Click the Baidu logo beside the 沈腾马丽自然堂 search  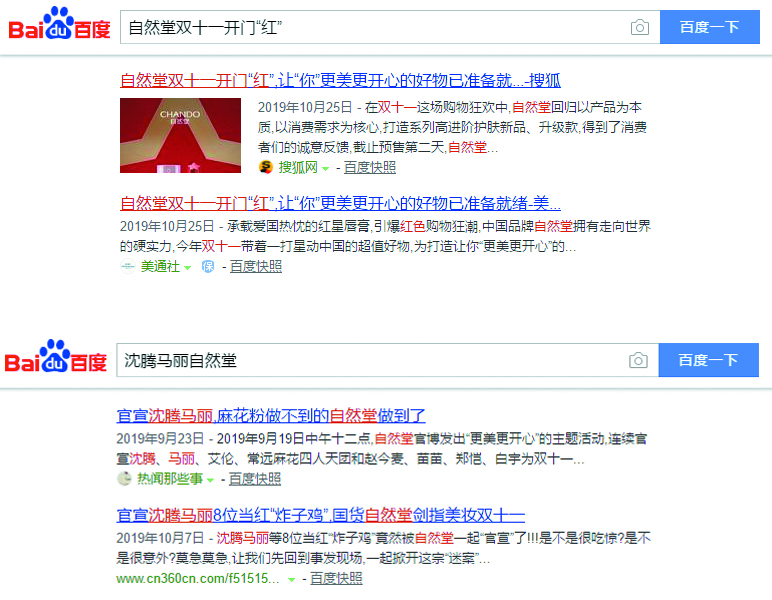(56, 356)
